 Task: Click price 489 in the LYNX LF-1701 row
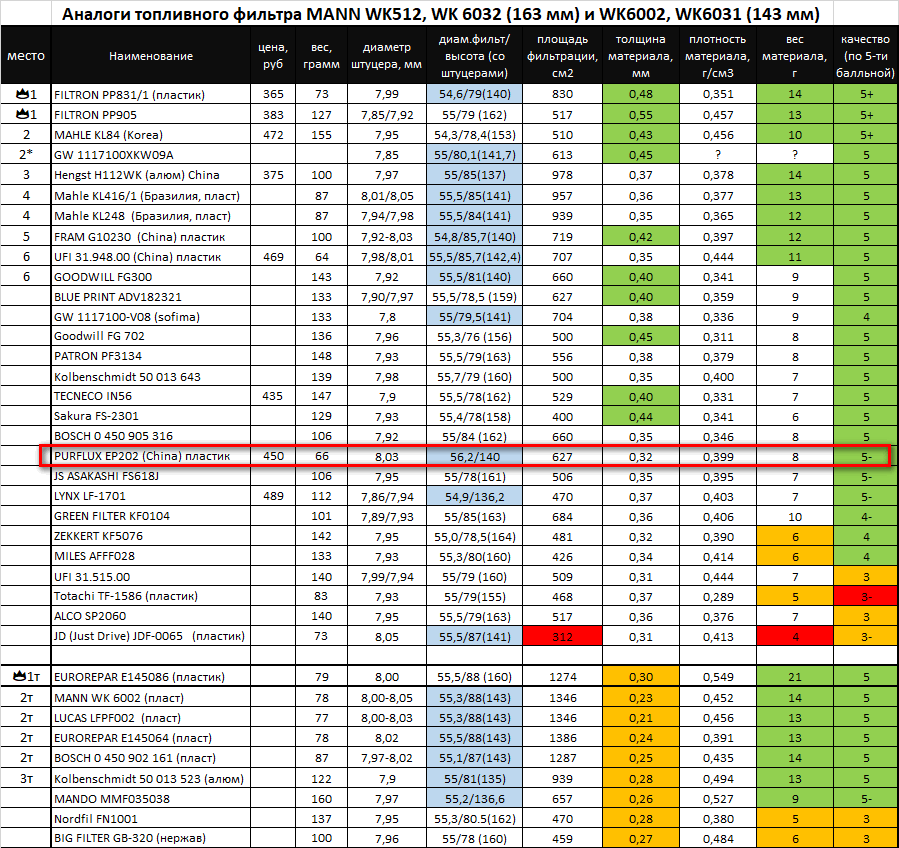tap(273, 496)
